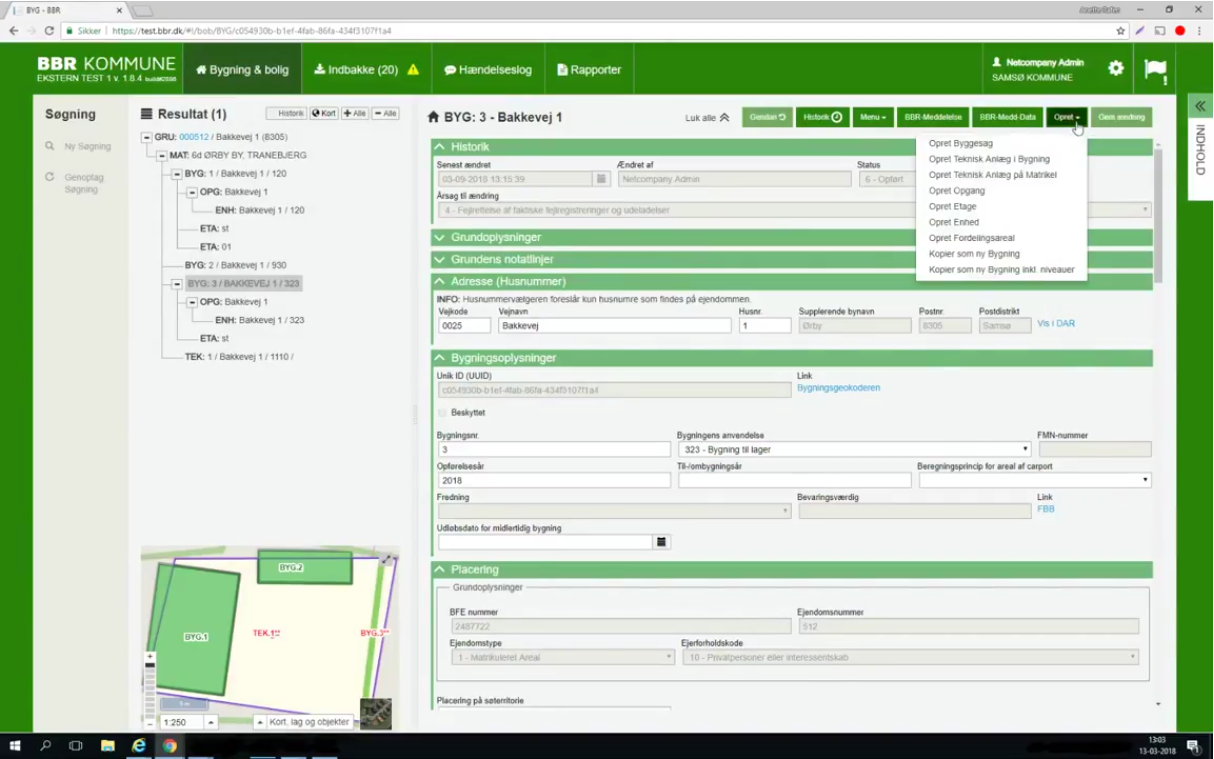Toggle the Beskyttet checkbox

(x=443, y=412)
